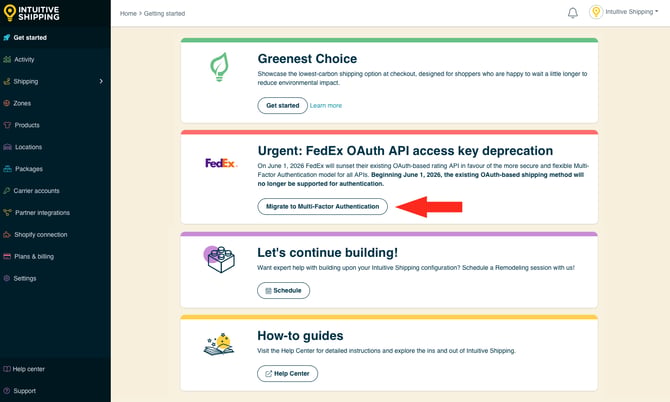This screenshot has height=402, width=670.
Task: Click the Packages box icon
Action: pyautogui.click(x=7, y=169)
